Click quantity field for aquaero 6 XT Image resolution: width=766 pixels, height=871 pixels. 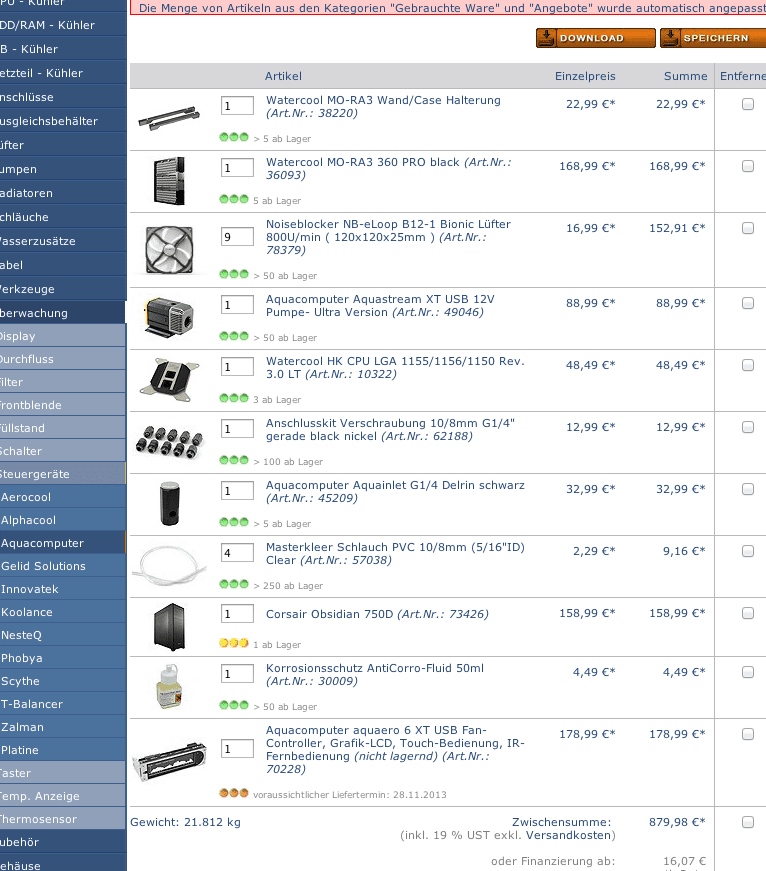[x=237, y=749]
